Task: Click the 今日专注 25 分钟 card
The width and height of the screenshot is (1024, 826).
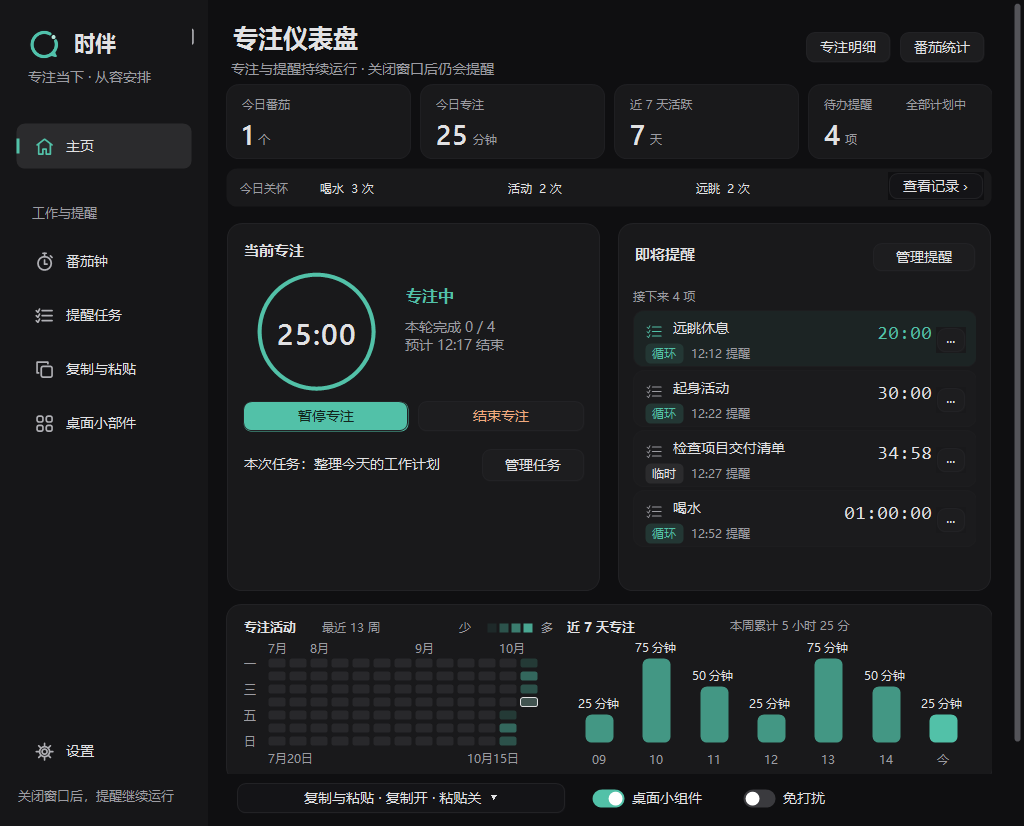Action: pyautogui.click(x=513, y=121)
